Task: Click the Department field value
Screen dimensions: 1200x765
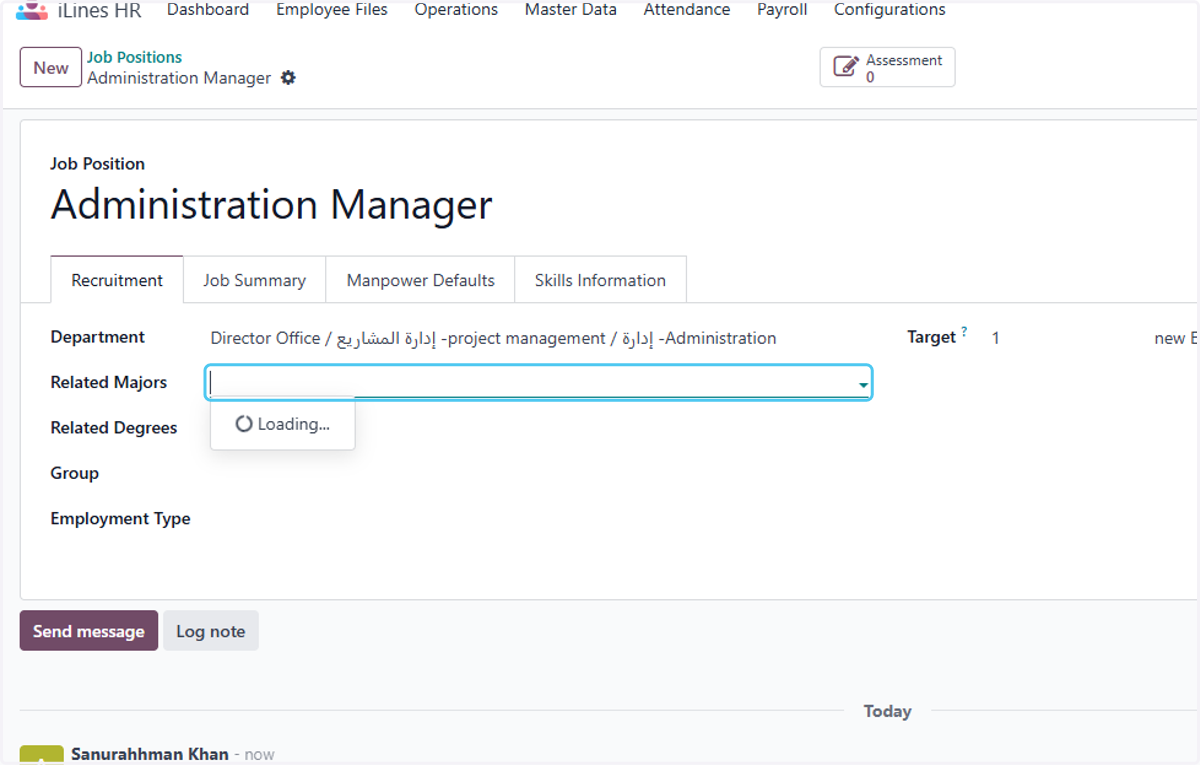Action: (x=493, y=338)
